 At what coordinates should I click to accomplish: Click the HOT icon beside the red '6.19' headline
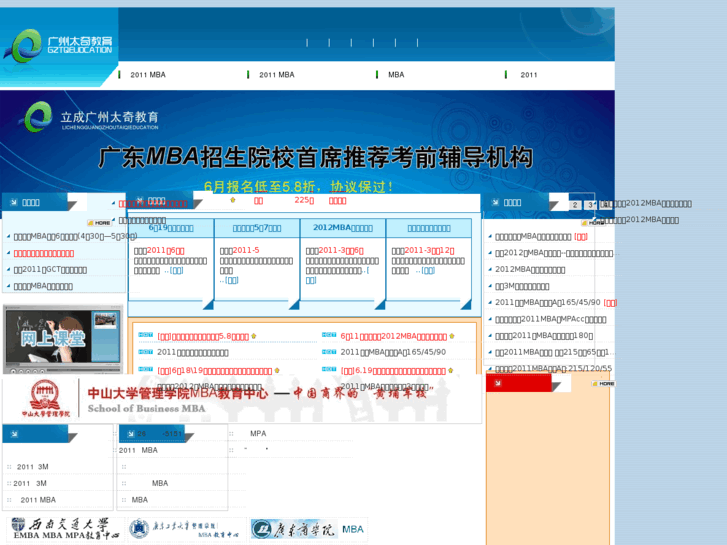329,369
